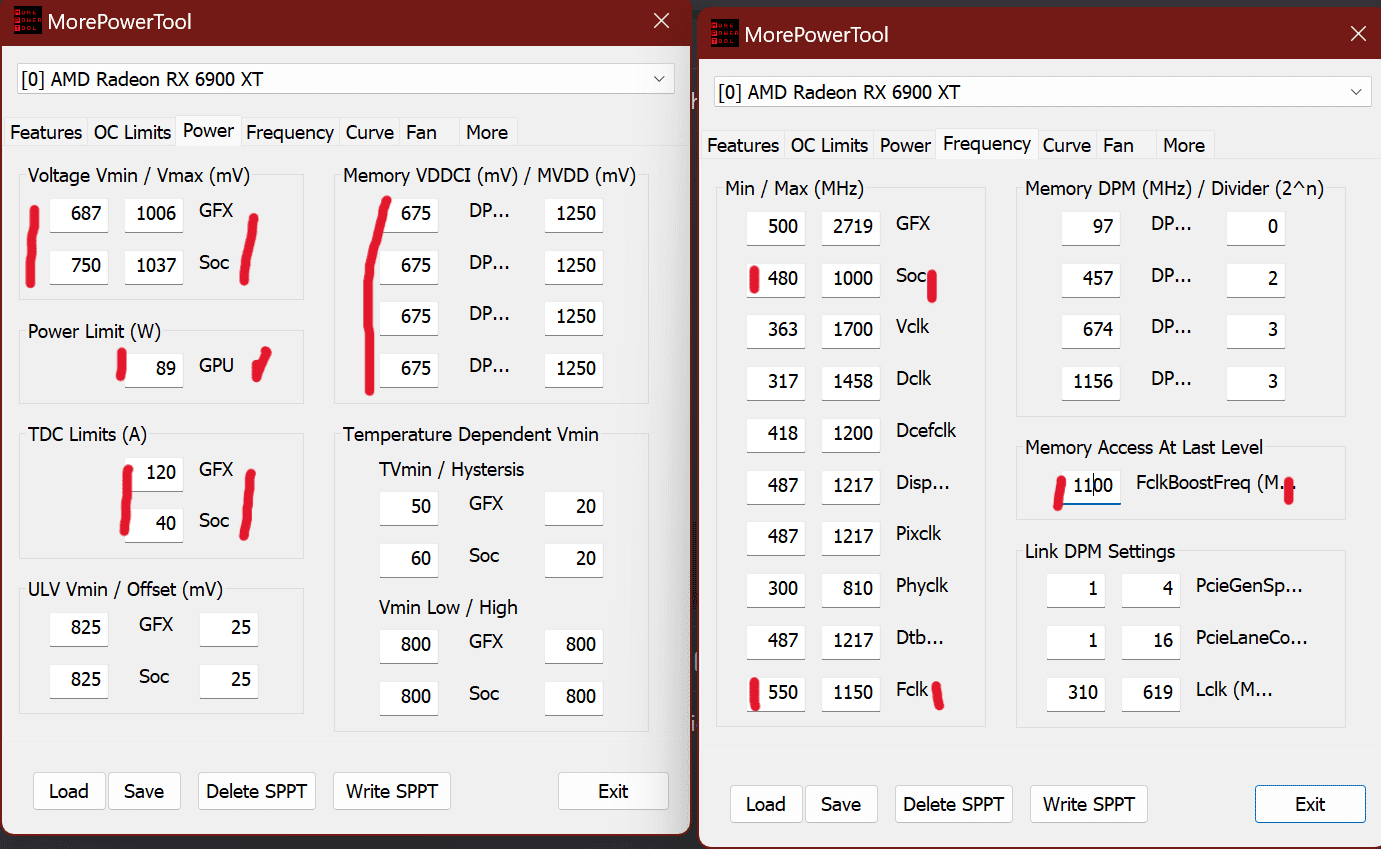
Task: Click FclkBoostFreq field showing 1100
Action: coord(1091,487)
